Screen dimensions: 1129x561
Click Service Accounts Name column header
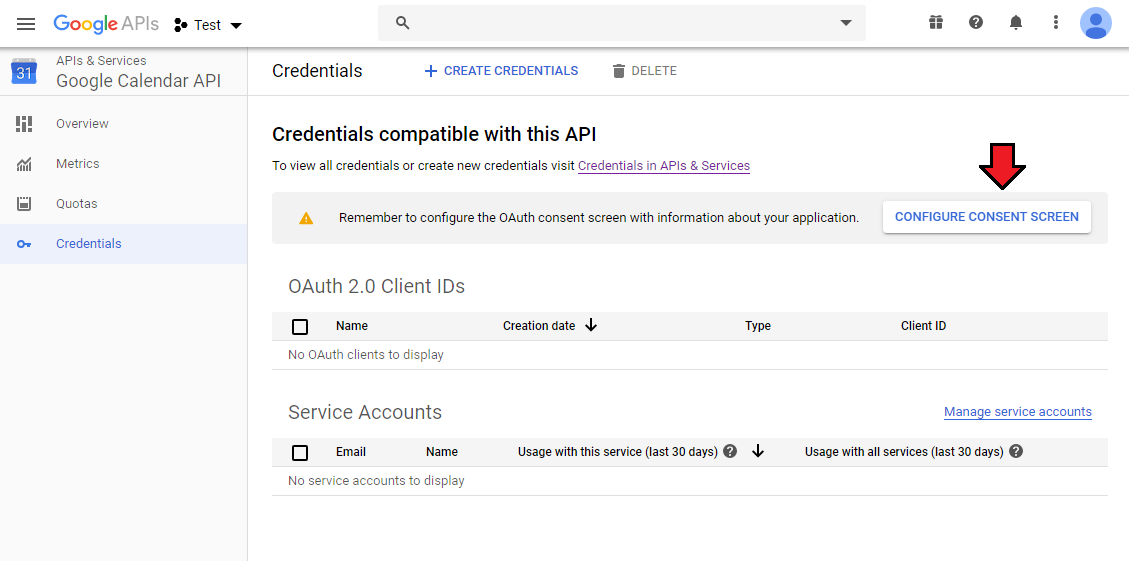pyautogui.click(x=441, y=452)
